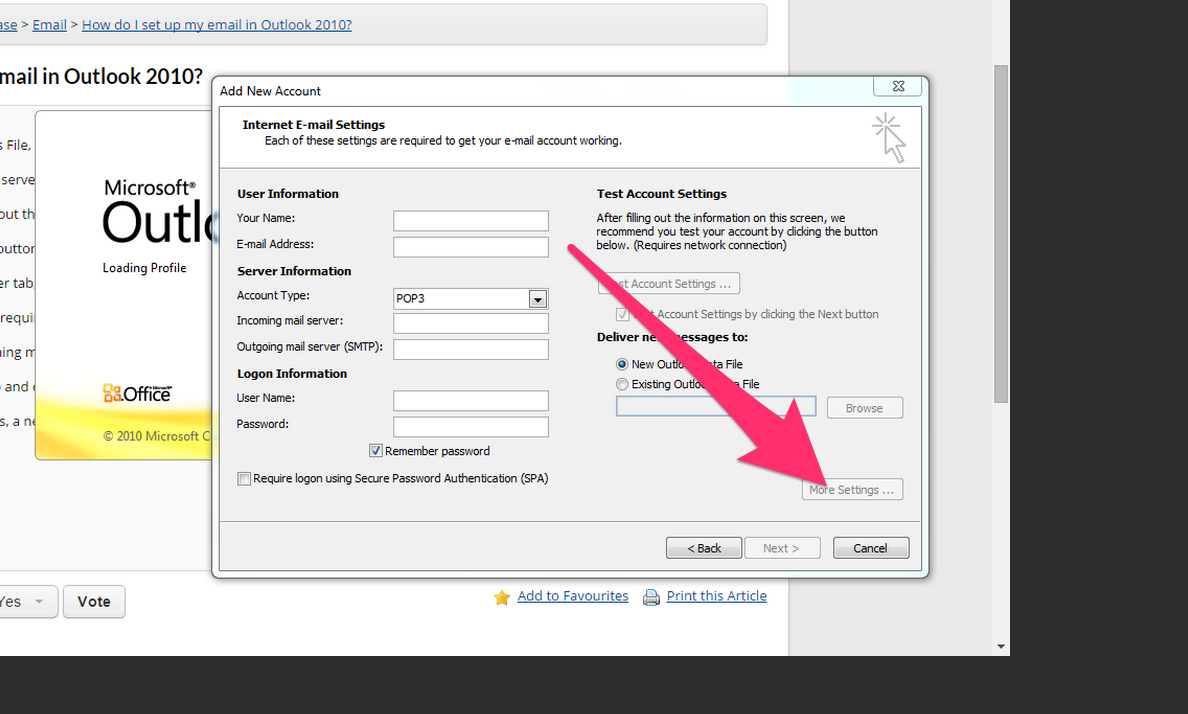
Task: Select the Existing Outlook Data File option
Action: (x=621, y=383)
